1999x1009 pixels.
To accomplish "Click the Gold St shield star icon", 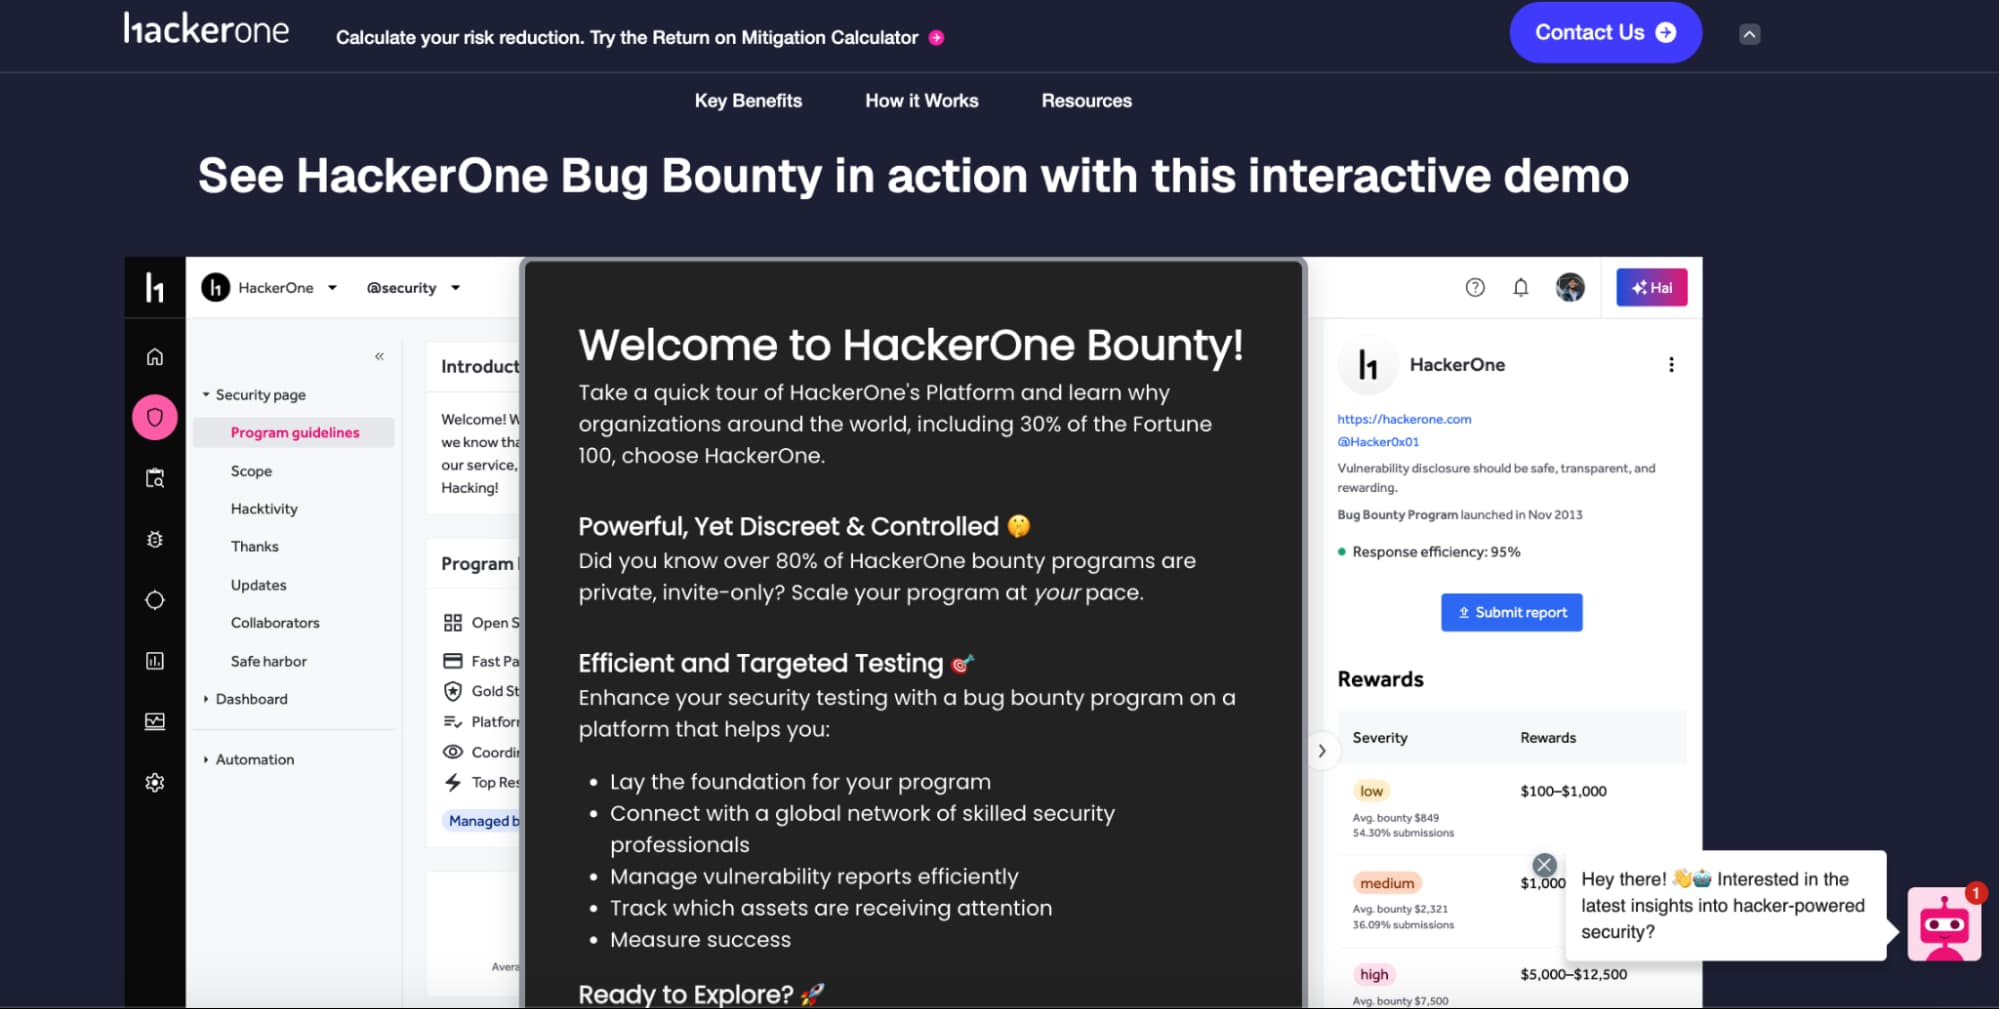I will [453, 691].
